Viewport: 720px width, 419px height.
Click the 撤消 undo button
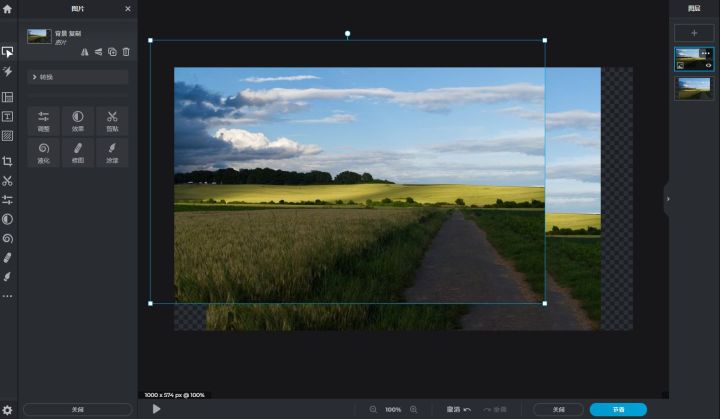tap(459, 409)
